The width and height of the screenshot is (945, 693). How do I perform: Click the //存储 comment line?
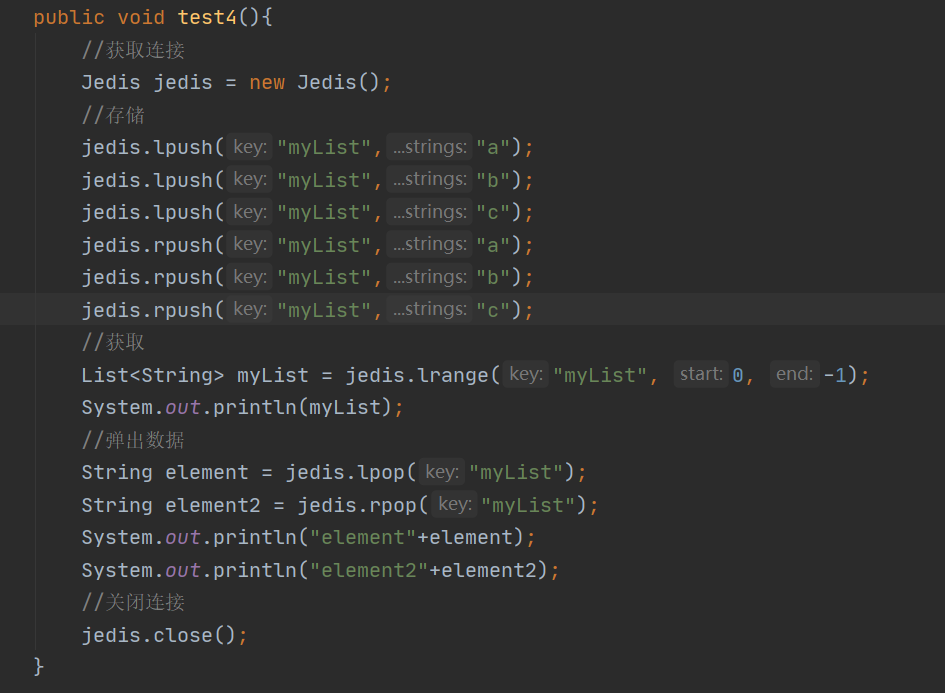click(113, 115)
